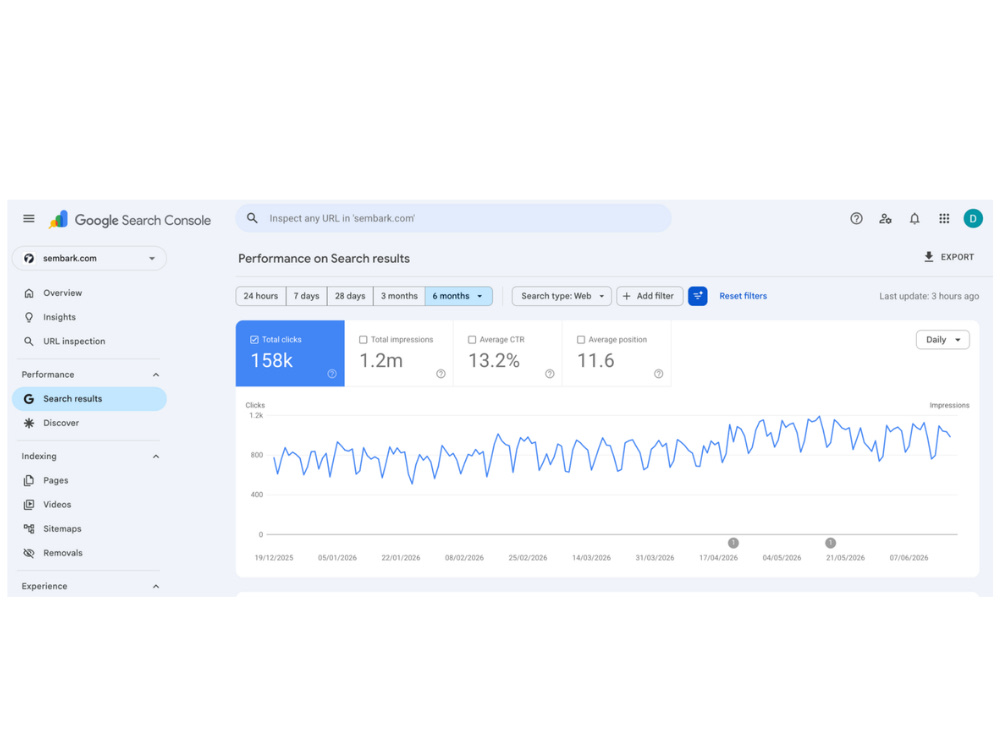Click the Removals hidden-eye icon
Image resolution: width=1000 pixels, height=750 pixels.
[29, 553]
